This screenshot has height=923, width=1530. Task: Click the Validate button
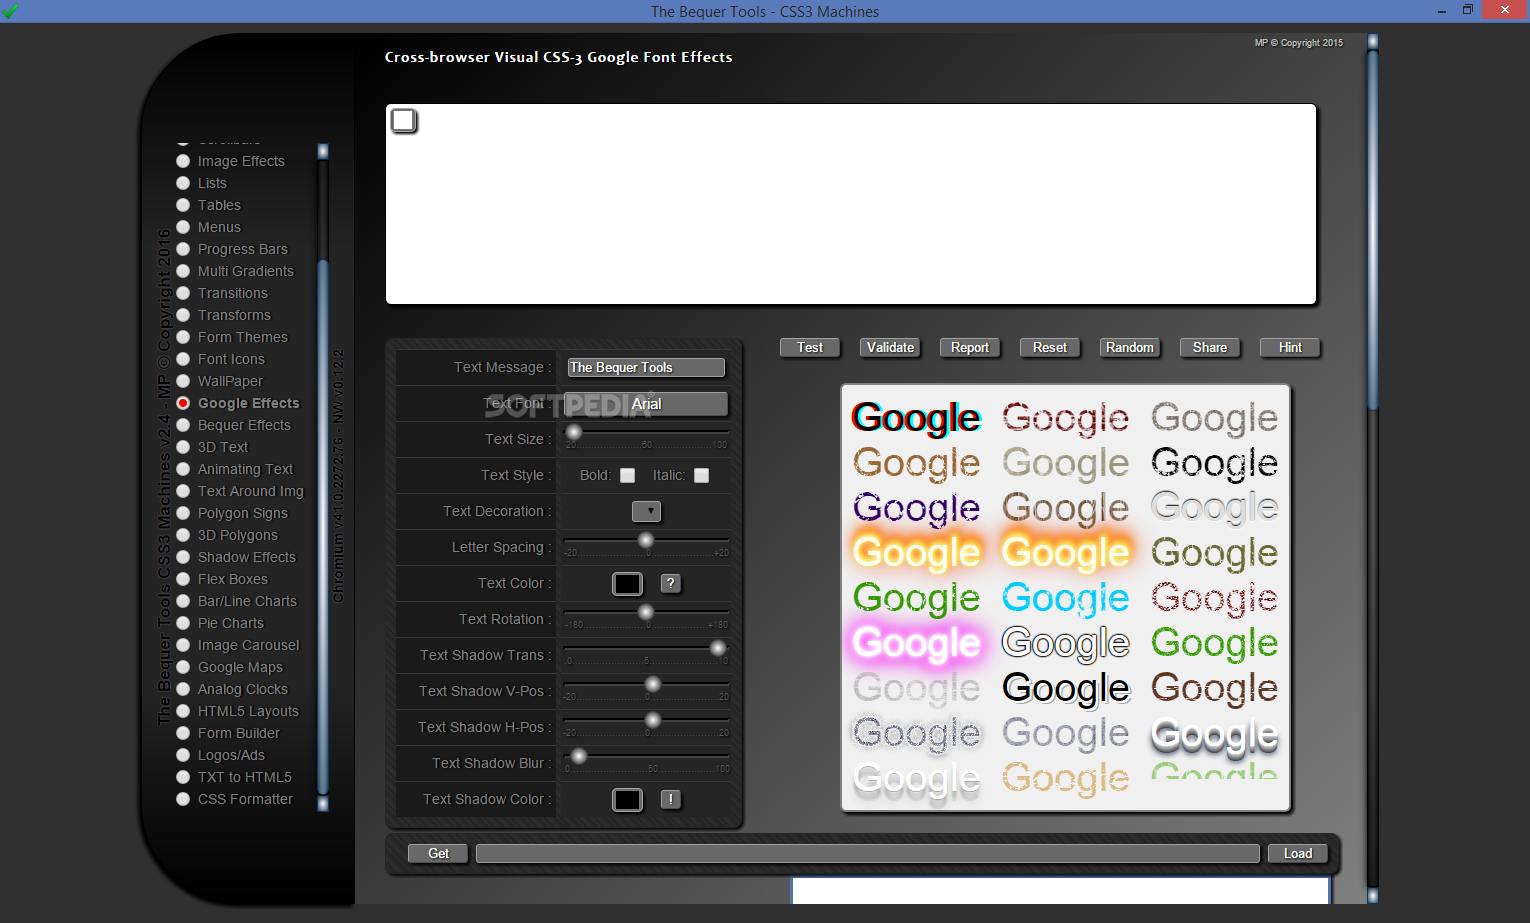coord(890,347)
